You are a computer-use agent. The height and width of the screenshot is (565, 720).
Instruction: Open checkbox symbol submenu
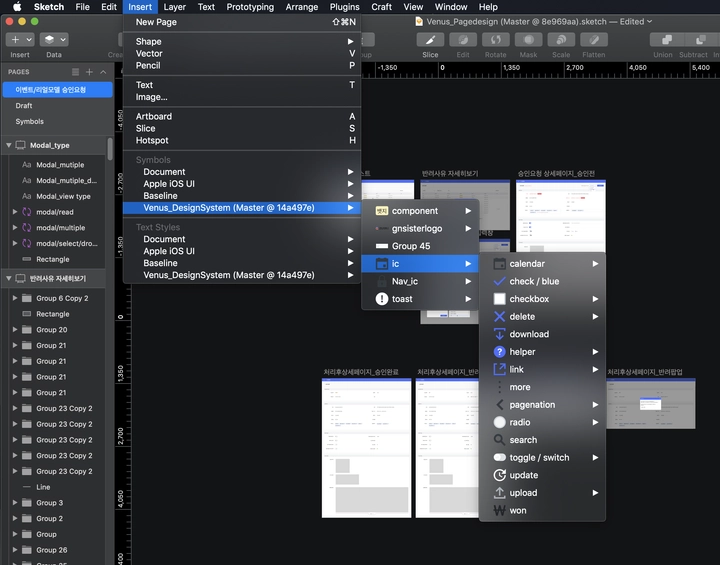[542, 299]
